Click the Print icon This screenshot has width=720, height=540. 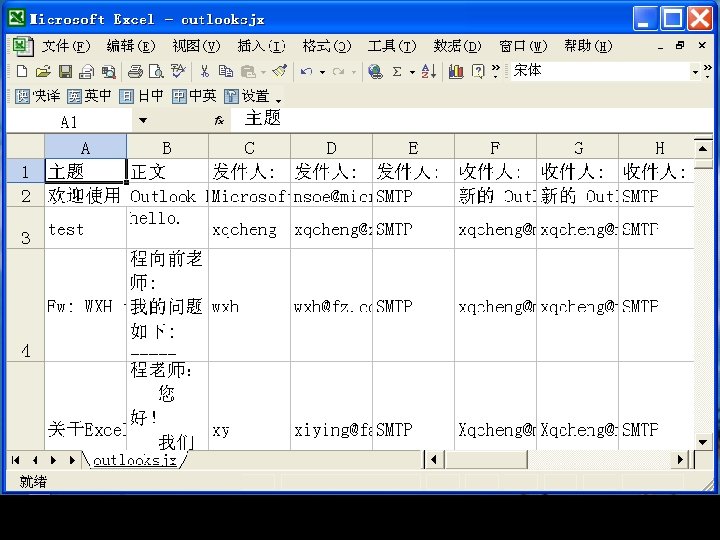(x=135, y=71)
